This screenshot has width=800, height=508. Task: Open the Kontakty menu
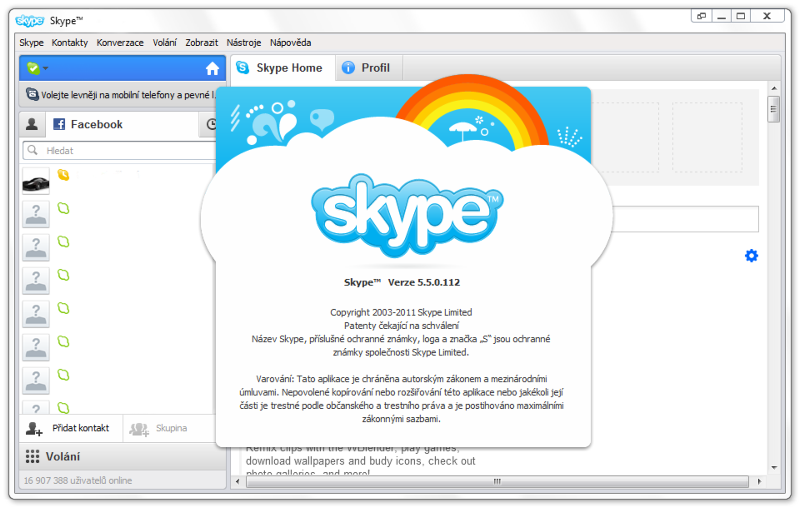click(x=69, y=43)
